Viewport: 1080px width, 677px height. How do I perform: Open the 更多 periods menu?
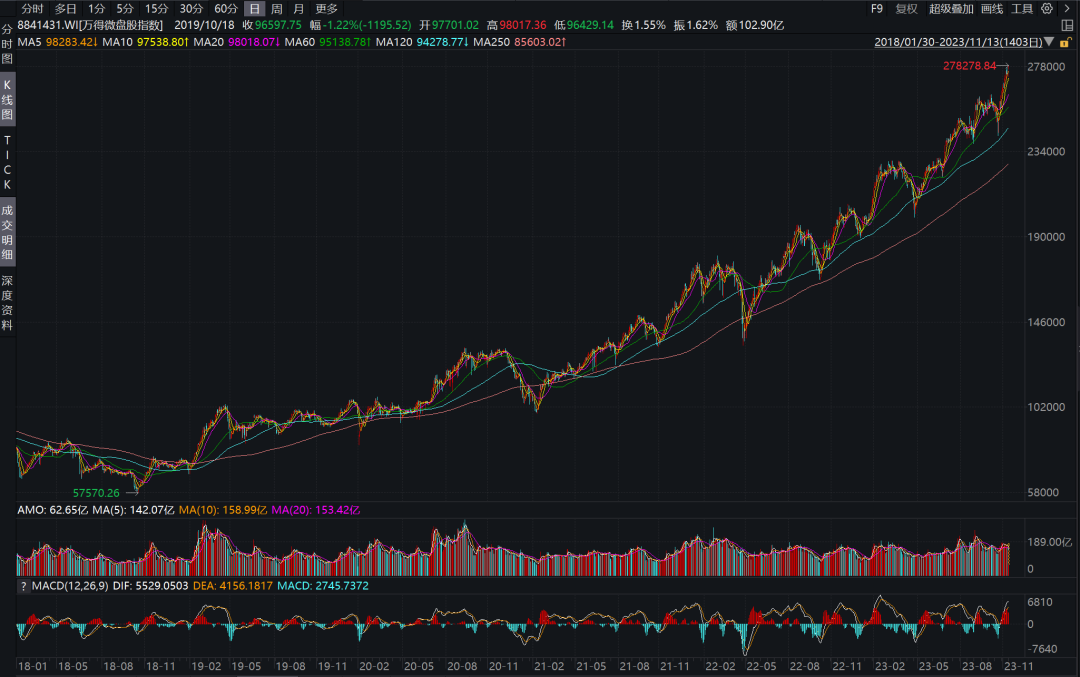326,9
